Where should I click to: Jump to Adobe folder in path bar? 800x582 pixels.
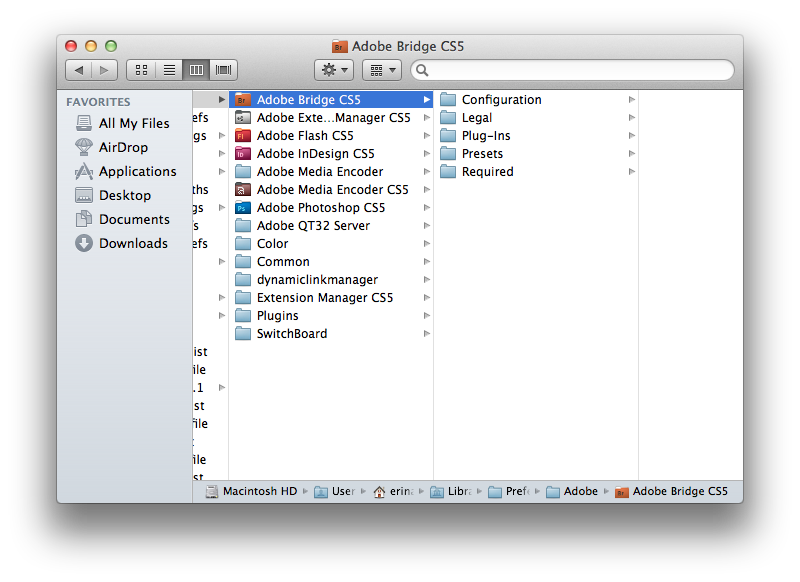(x=571, y=491)
